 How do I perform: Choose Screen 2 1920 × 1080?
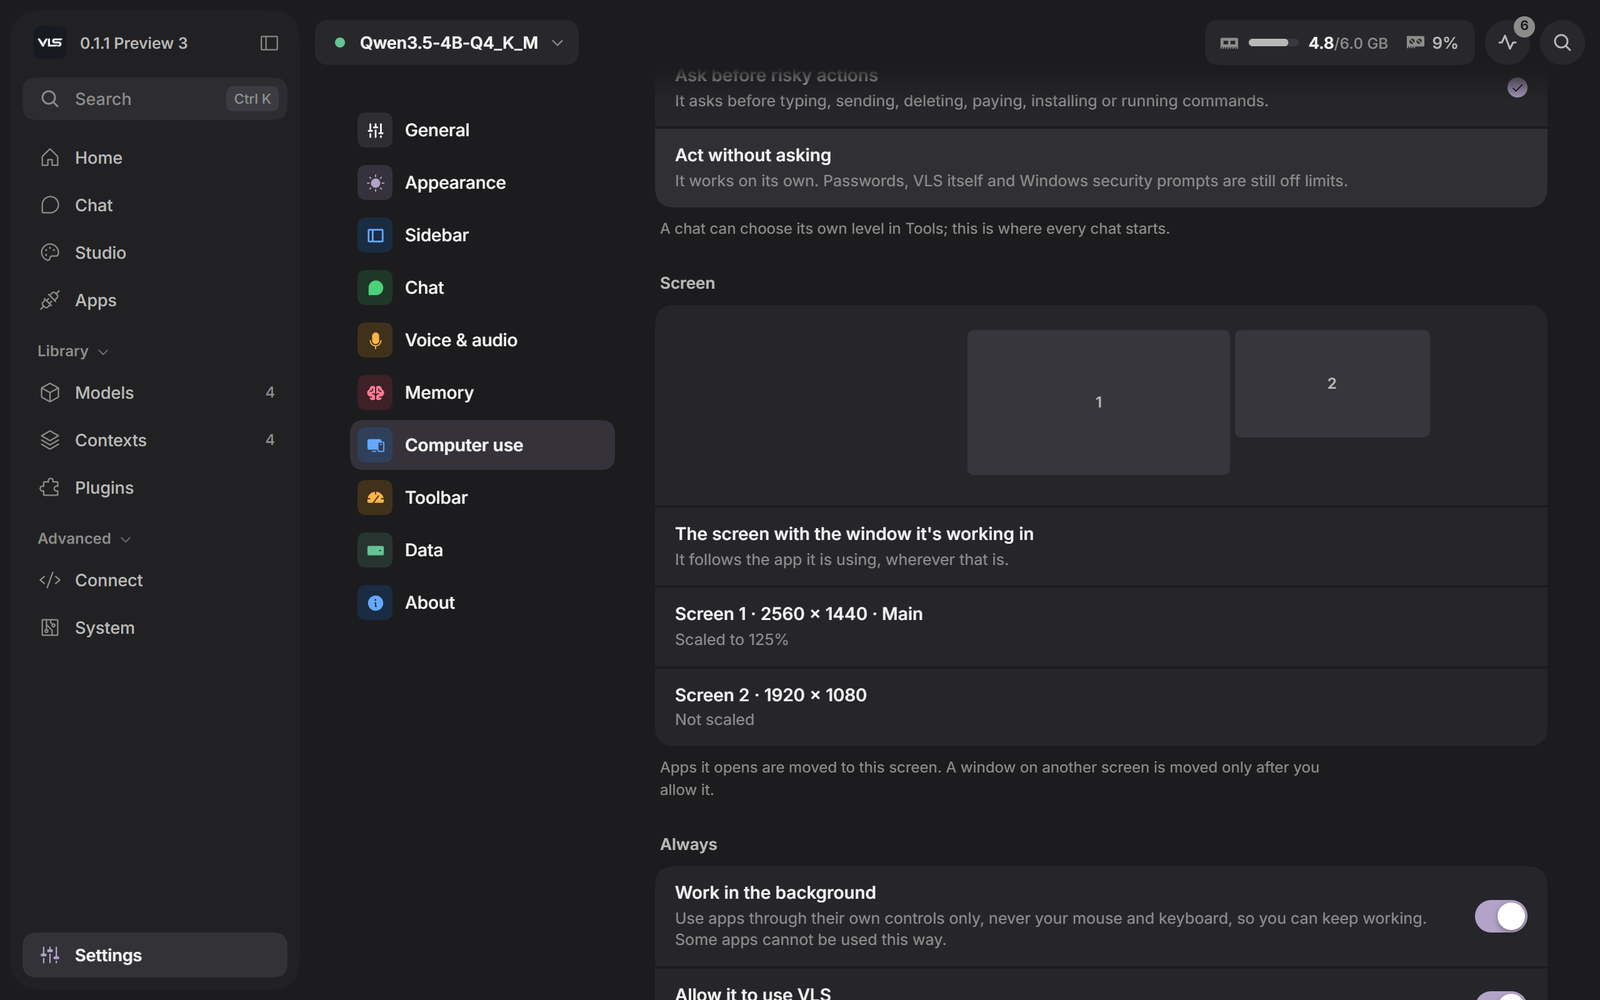[x=1101, y=707]
